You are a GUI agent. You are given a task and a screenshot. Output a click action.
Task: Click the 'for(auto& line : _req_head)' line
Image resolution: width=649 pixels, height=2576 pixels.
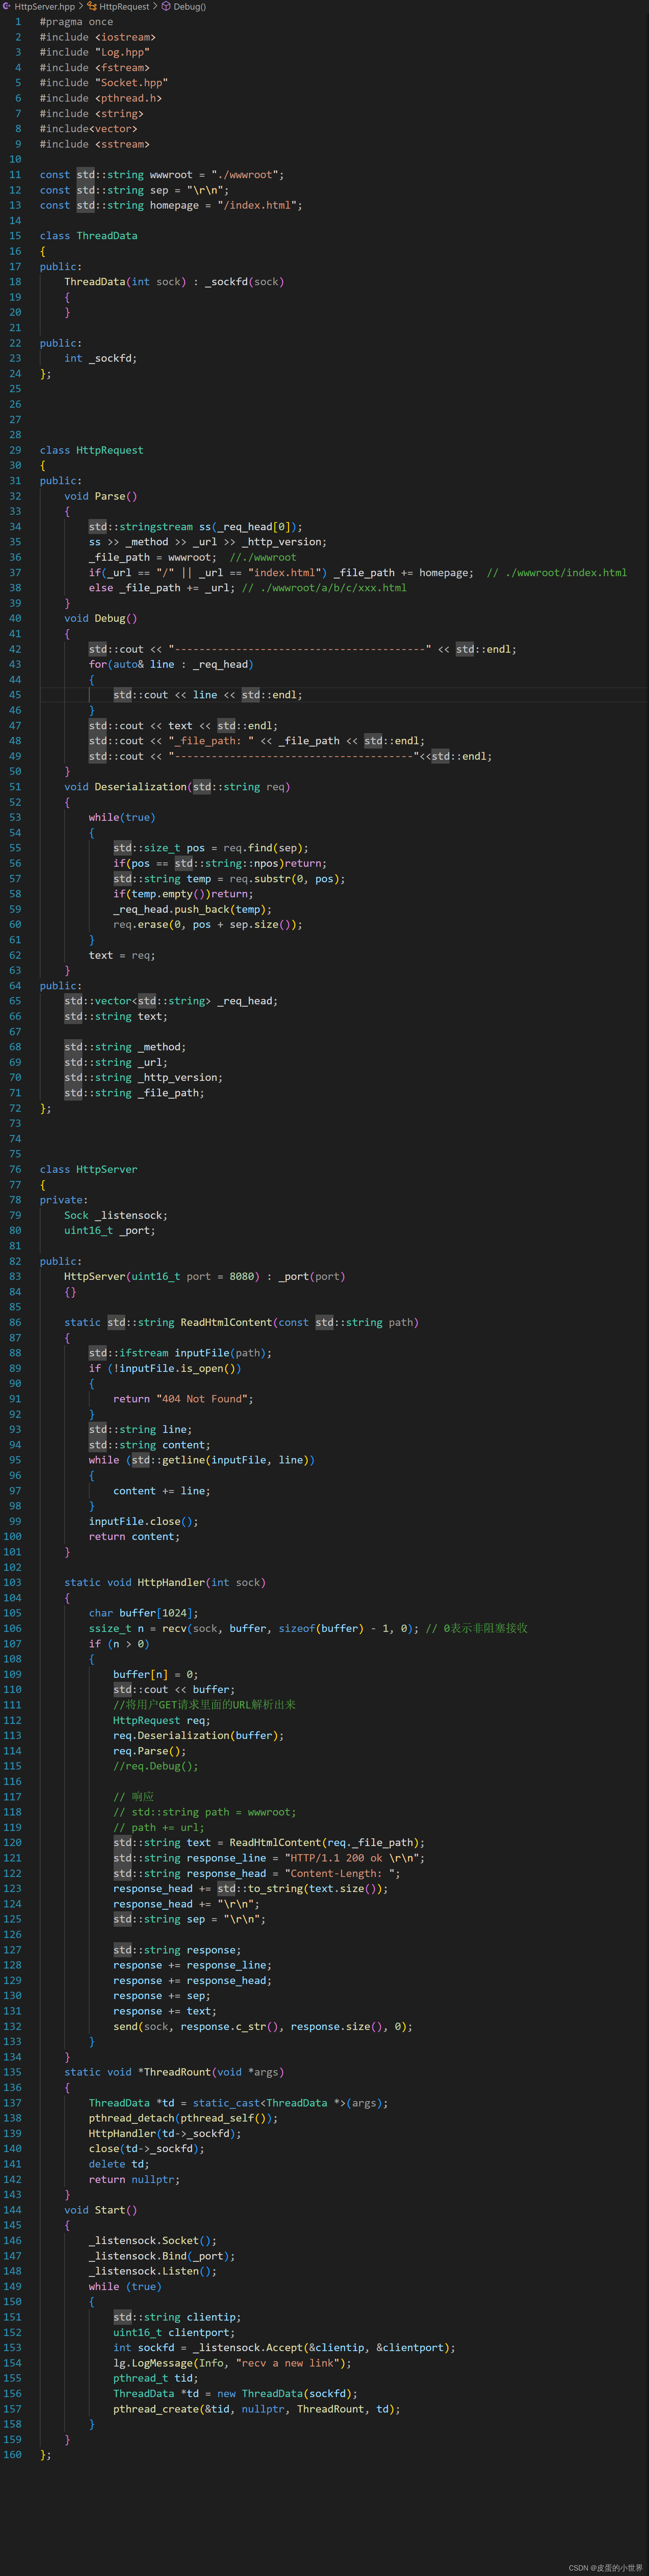[171, 664]
